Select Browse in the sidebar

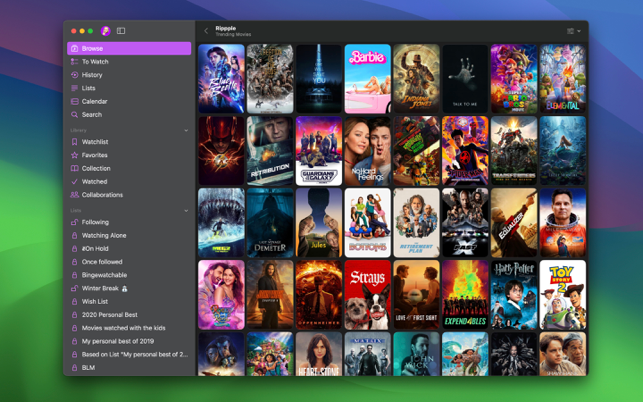click(129, 48)
